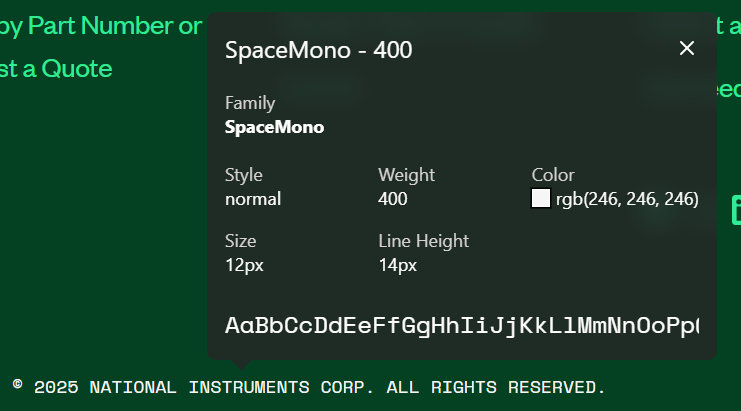Screen dimensions: 741x411
Task: Close the SpaceMono font info popup
Action: (687, 49)
